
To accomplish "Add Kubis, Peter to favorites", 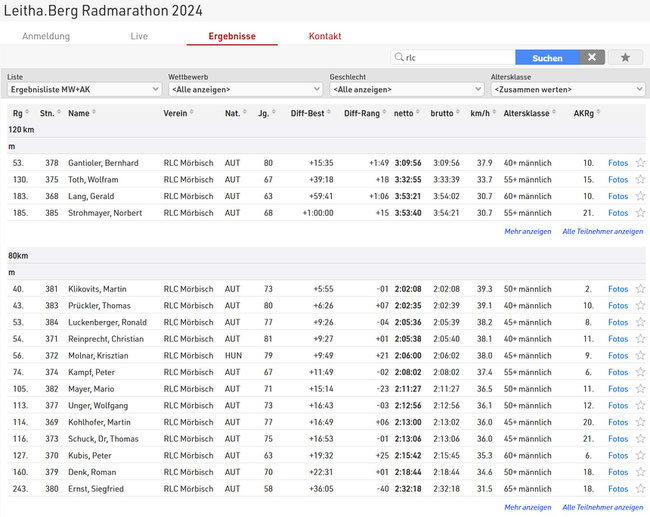I will (x=640, y=455).
